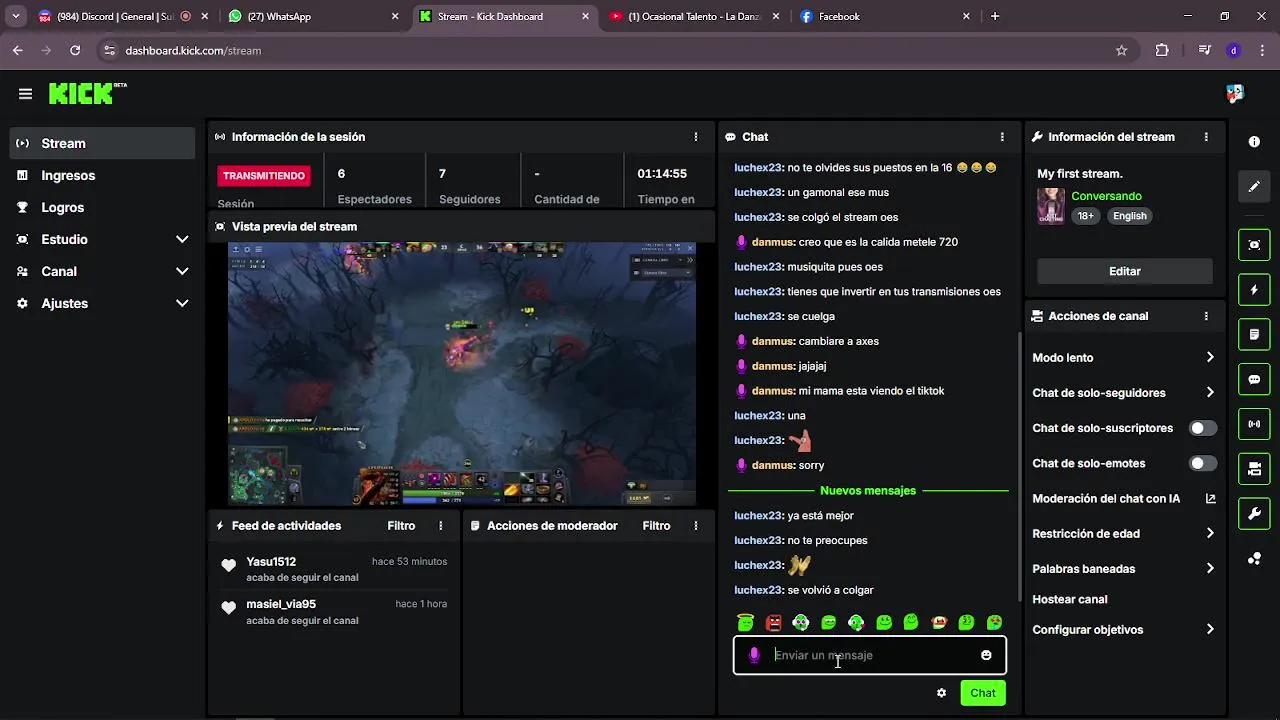This screenshot has height=720, width=1280.
Task: Open Acciones de moderador three-dot options
Action: point(696,526)
